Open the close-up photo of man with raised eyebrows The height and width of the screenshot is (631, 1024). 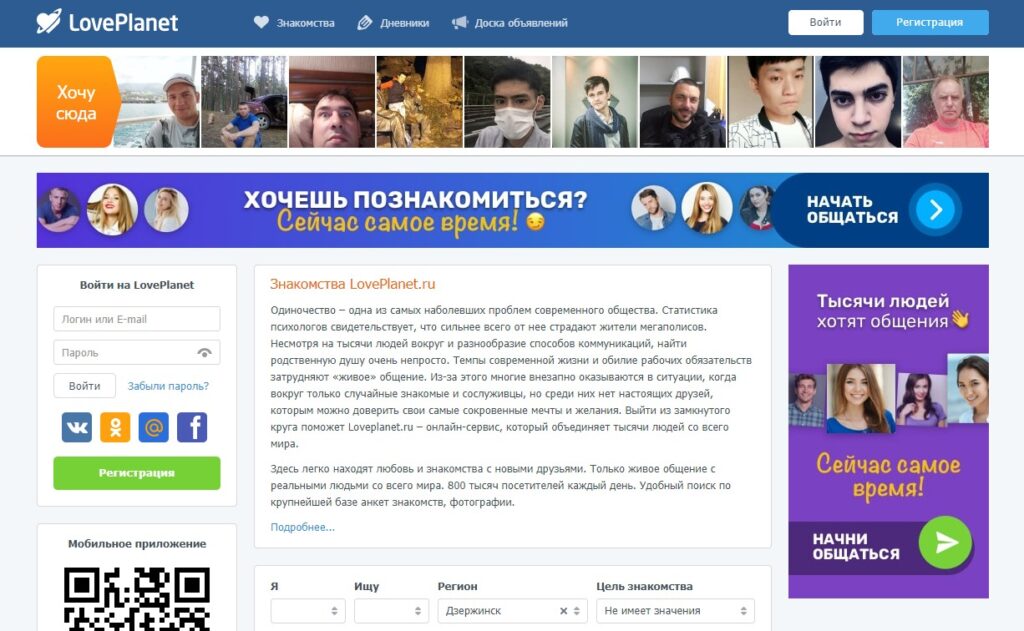[332, 102]
